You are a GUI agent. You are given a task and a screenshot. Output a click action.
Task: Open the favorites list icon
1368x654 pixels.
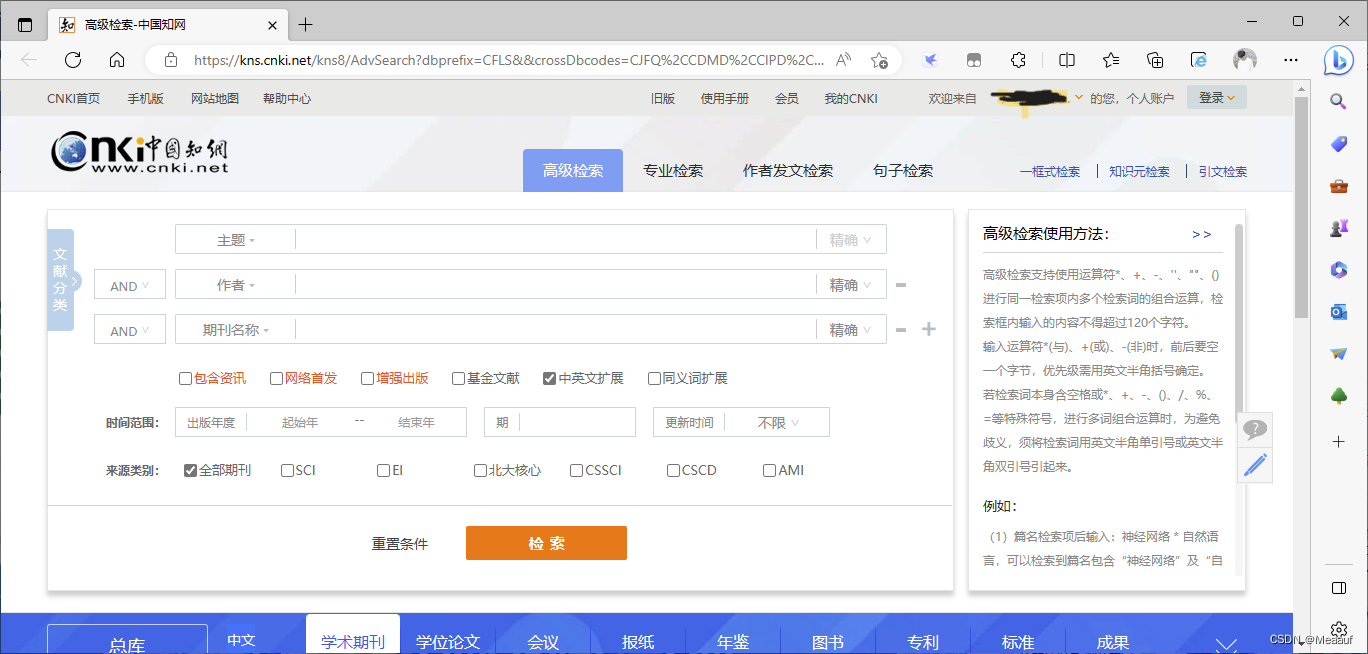[x=1111, y=60]
